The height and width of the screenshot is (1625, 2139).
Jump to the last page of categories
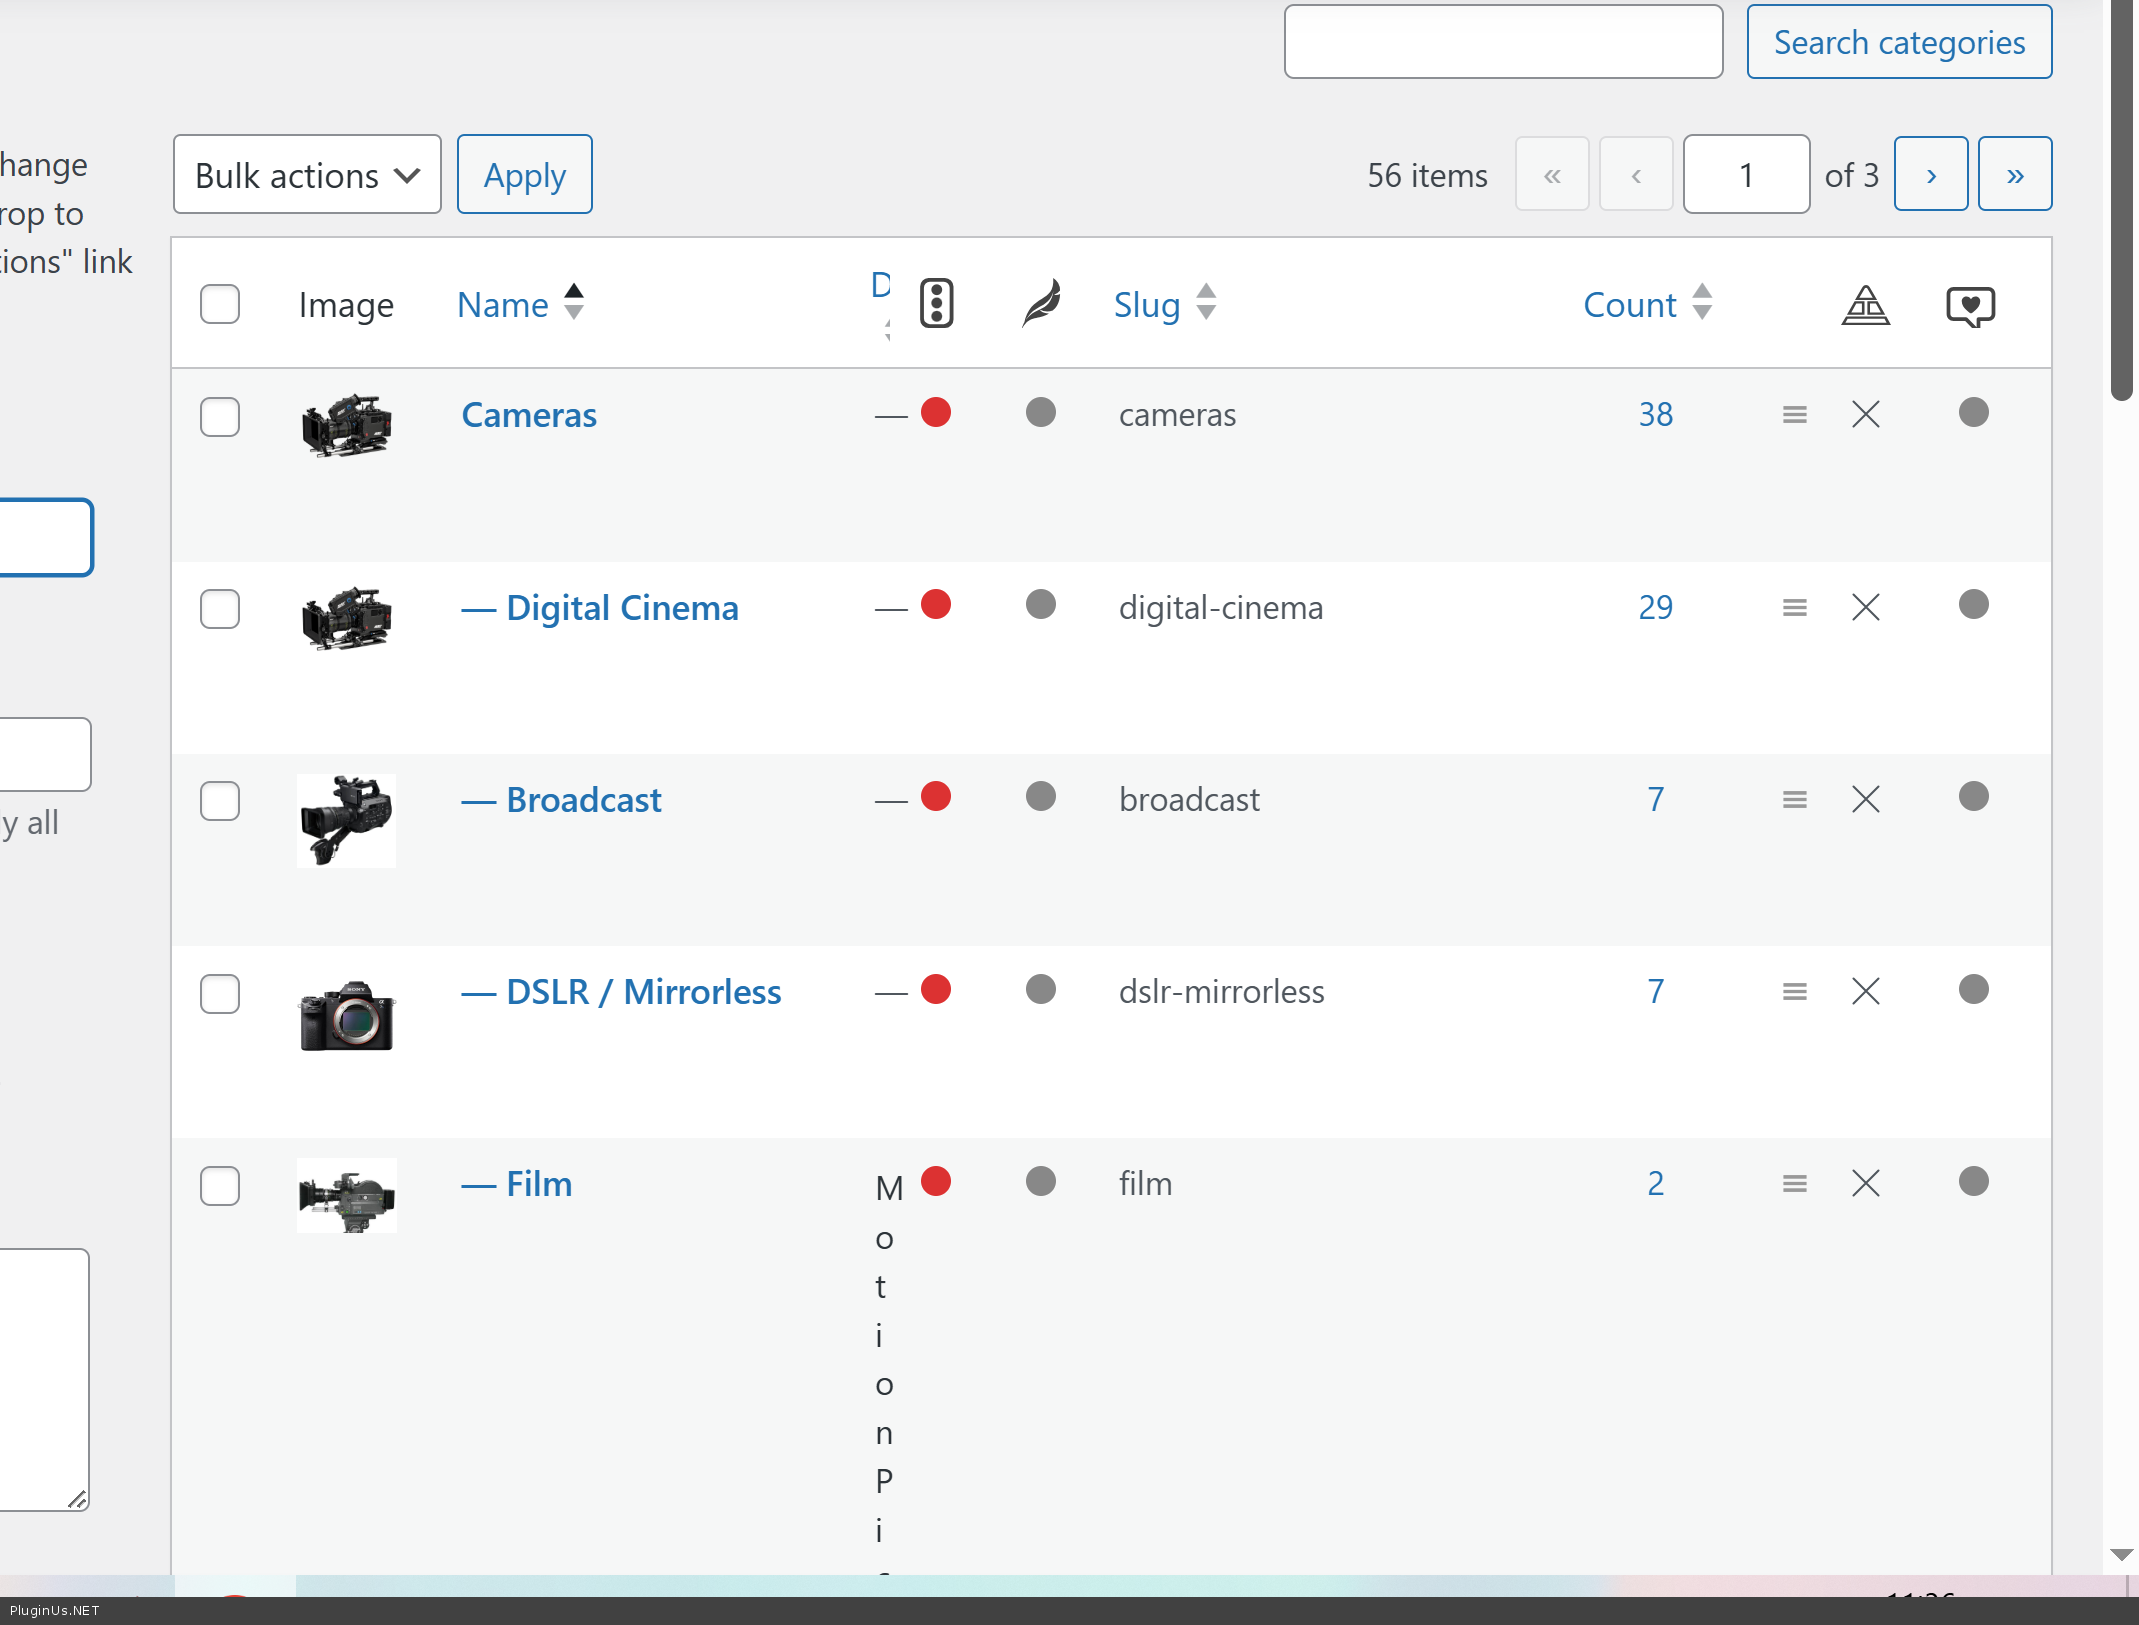pyautogui.click(x=2014, y=175)
